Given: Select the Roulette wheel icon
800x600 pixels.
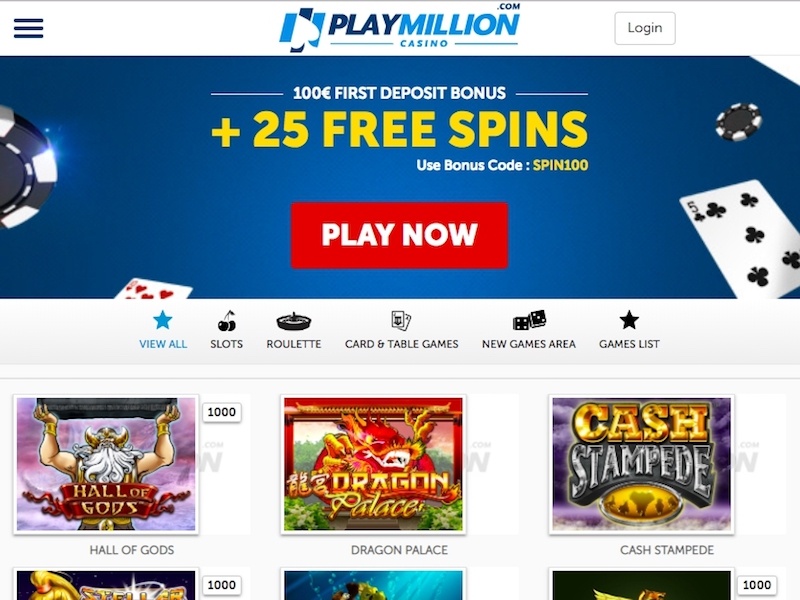Looking at the screenshot, I should click(x=294, y=321).
